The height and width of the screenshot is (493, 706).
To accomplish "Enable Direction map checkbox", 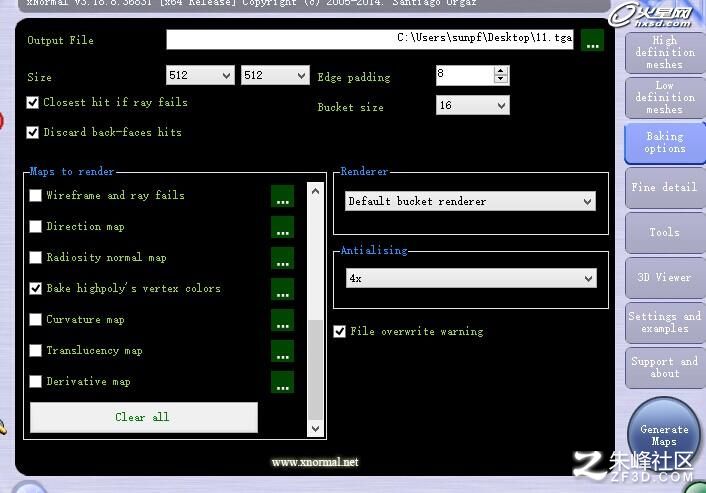I will [35, 226].
